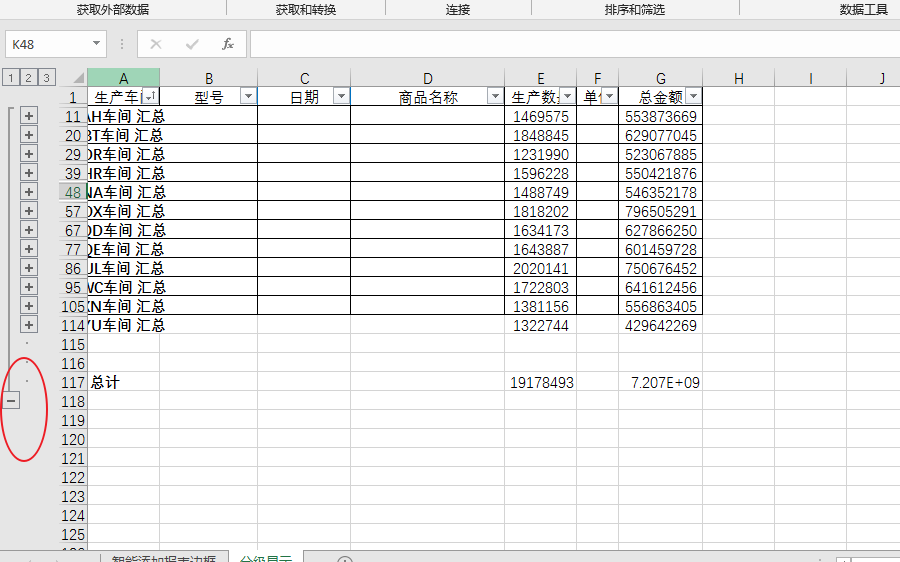Open the 单价 column filter dropdown

[x=610, y=96]
